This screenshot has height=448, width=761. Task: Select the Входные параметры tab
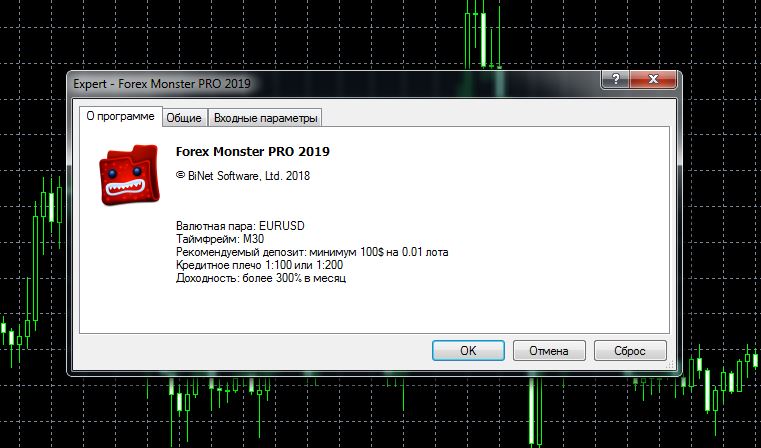click(x=265, y=118)
